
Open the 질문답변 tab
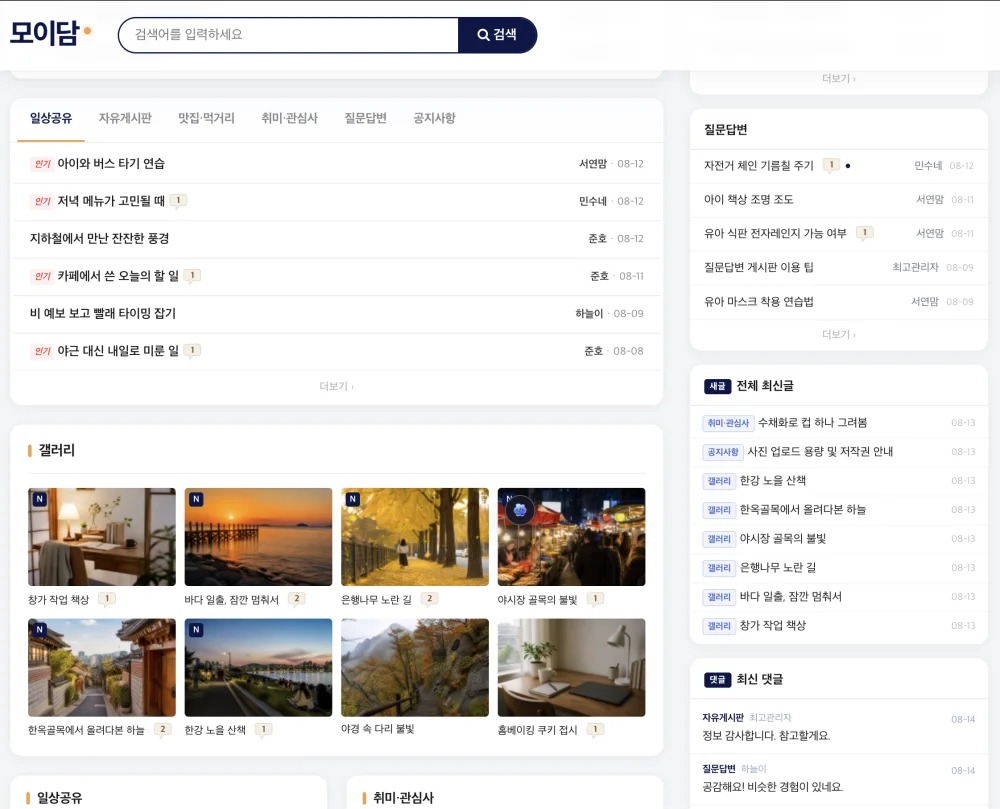point(365,119)
